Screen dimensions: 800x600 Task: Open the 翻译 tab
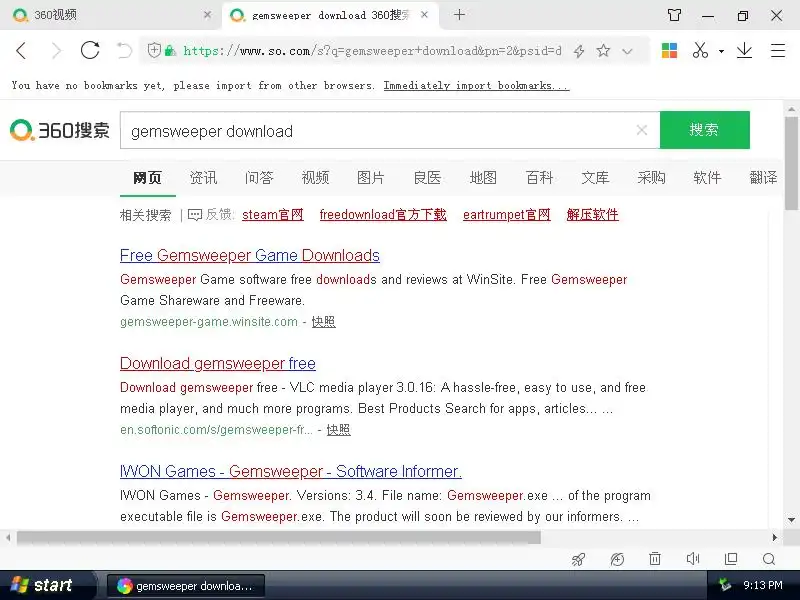(x=763, y=178)
